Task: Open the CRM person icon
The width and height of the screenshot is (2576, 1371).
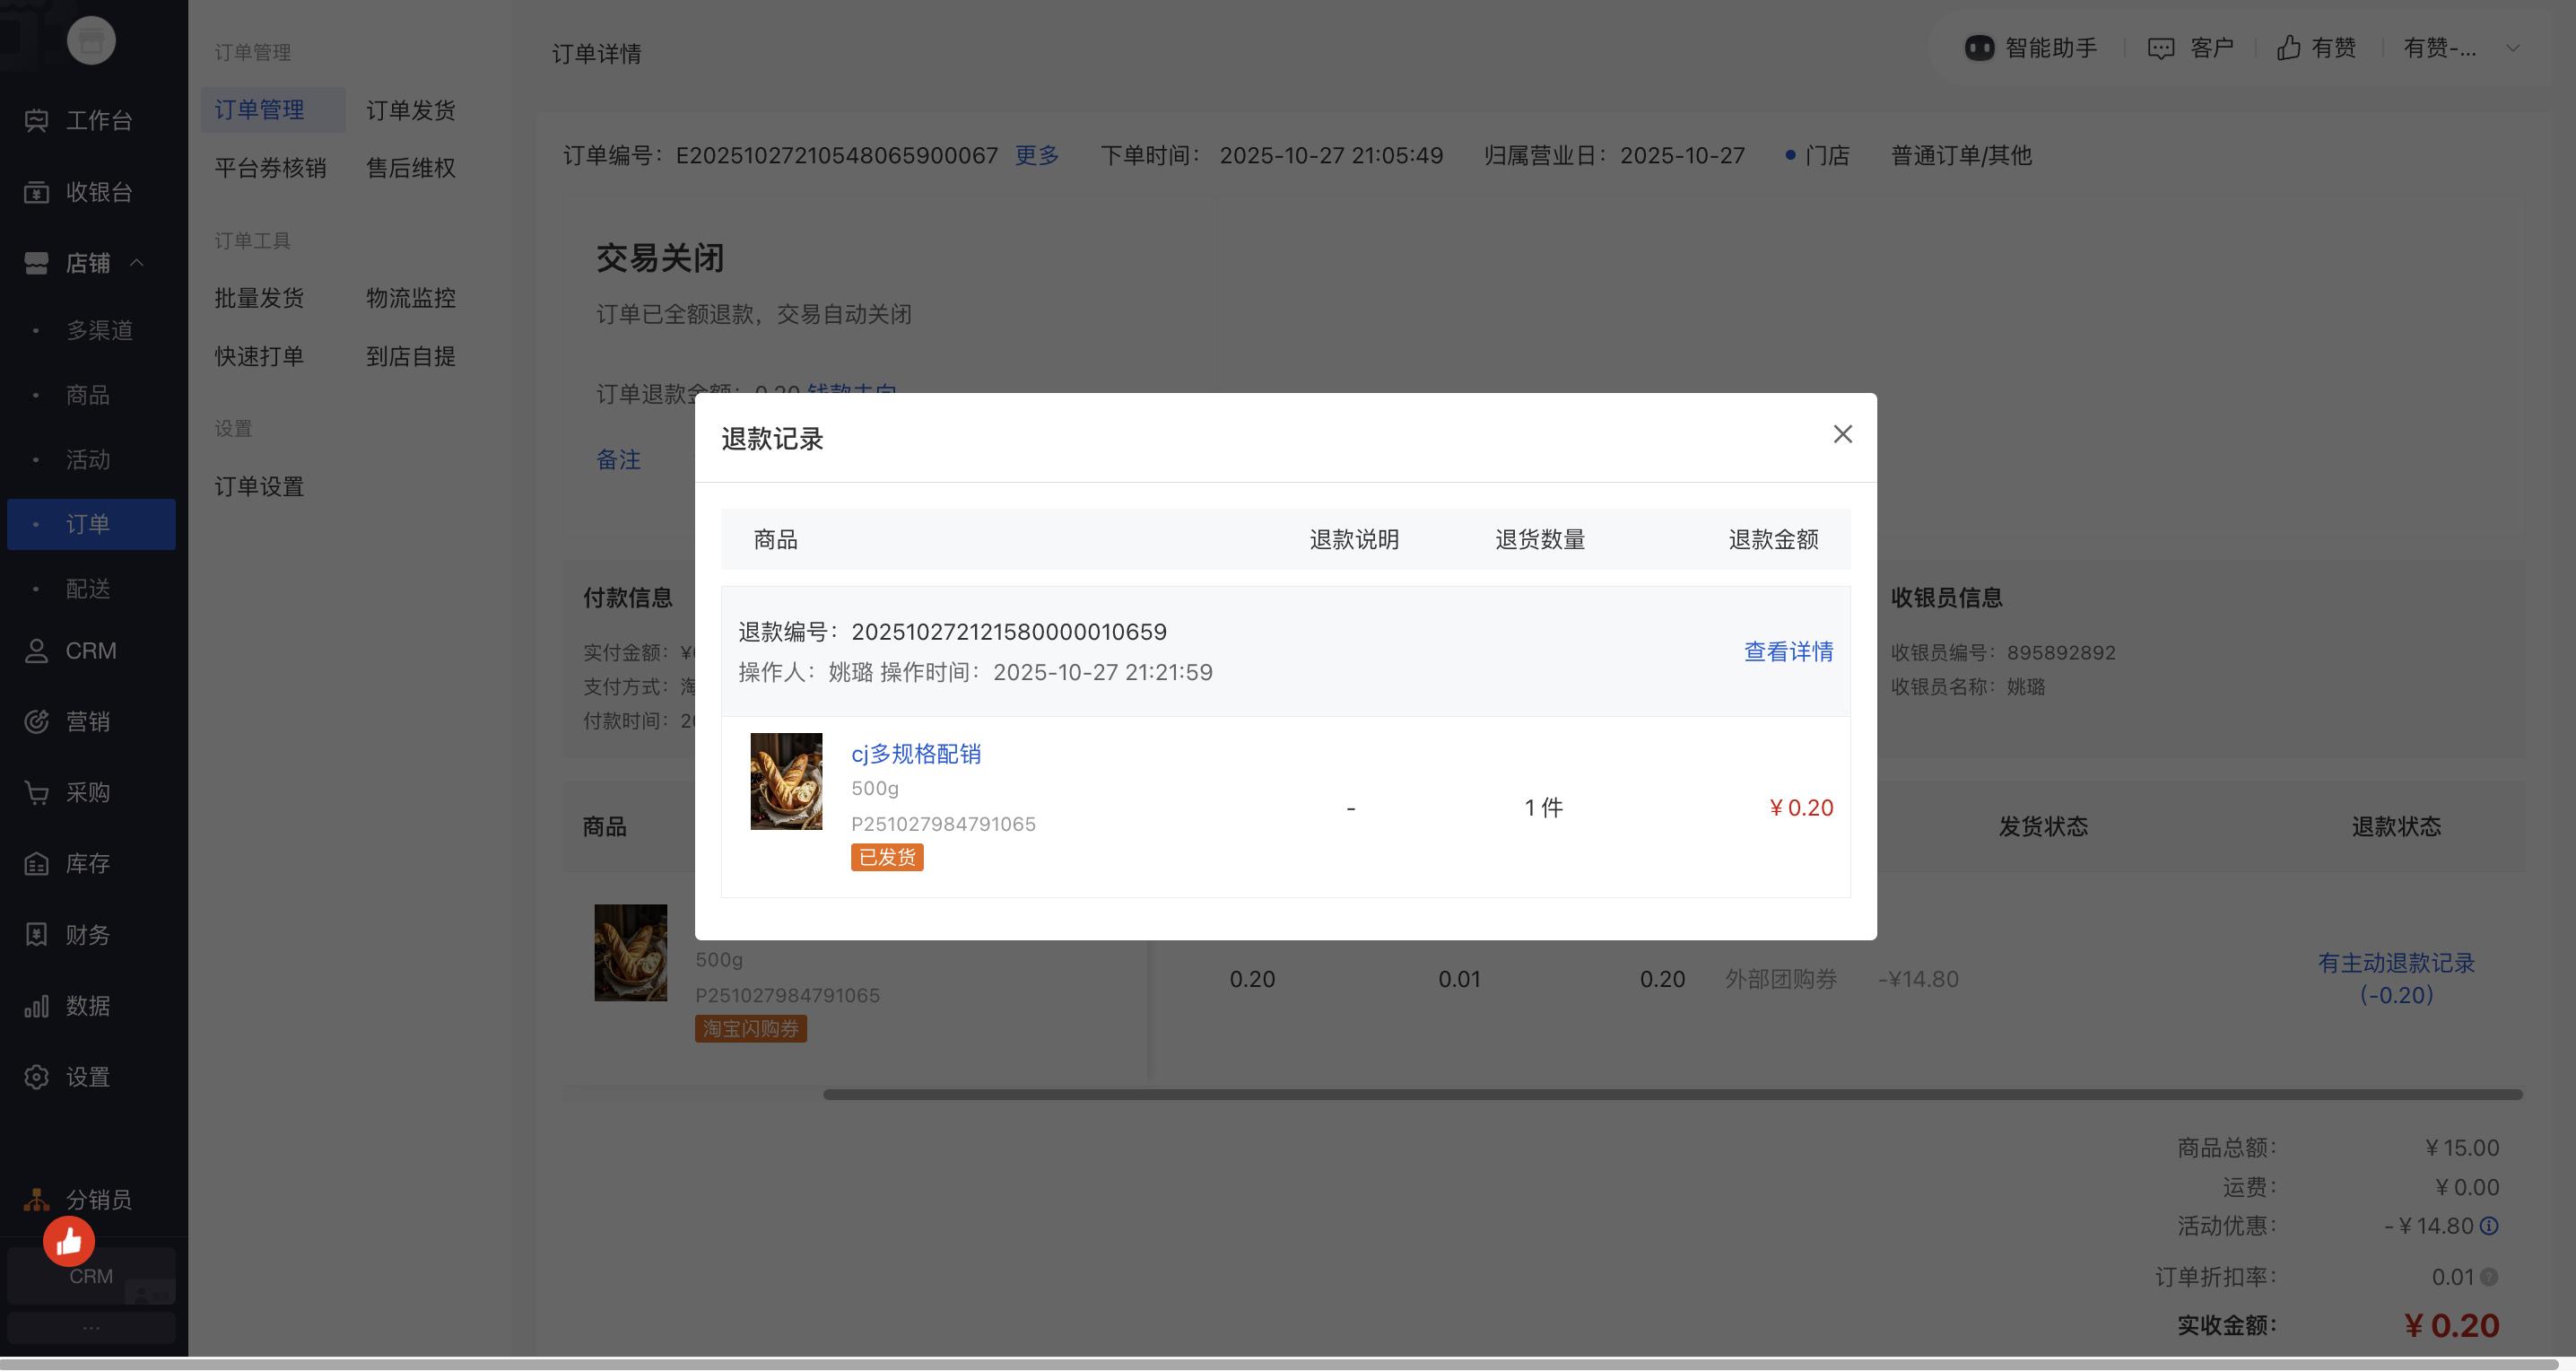Action: [37, 651]
